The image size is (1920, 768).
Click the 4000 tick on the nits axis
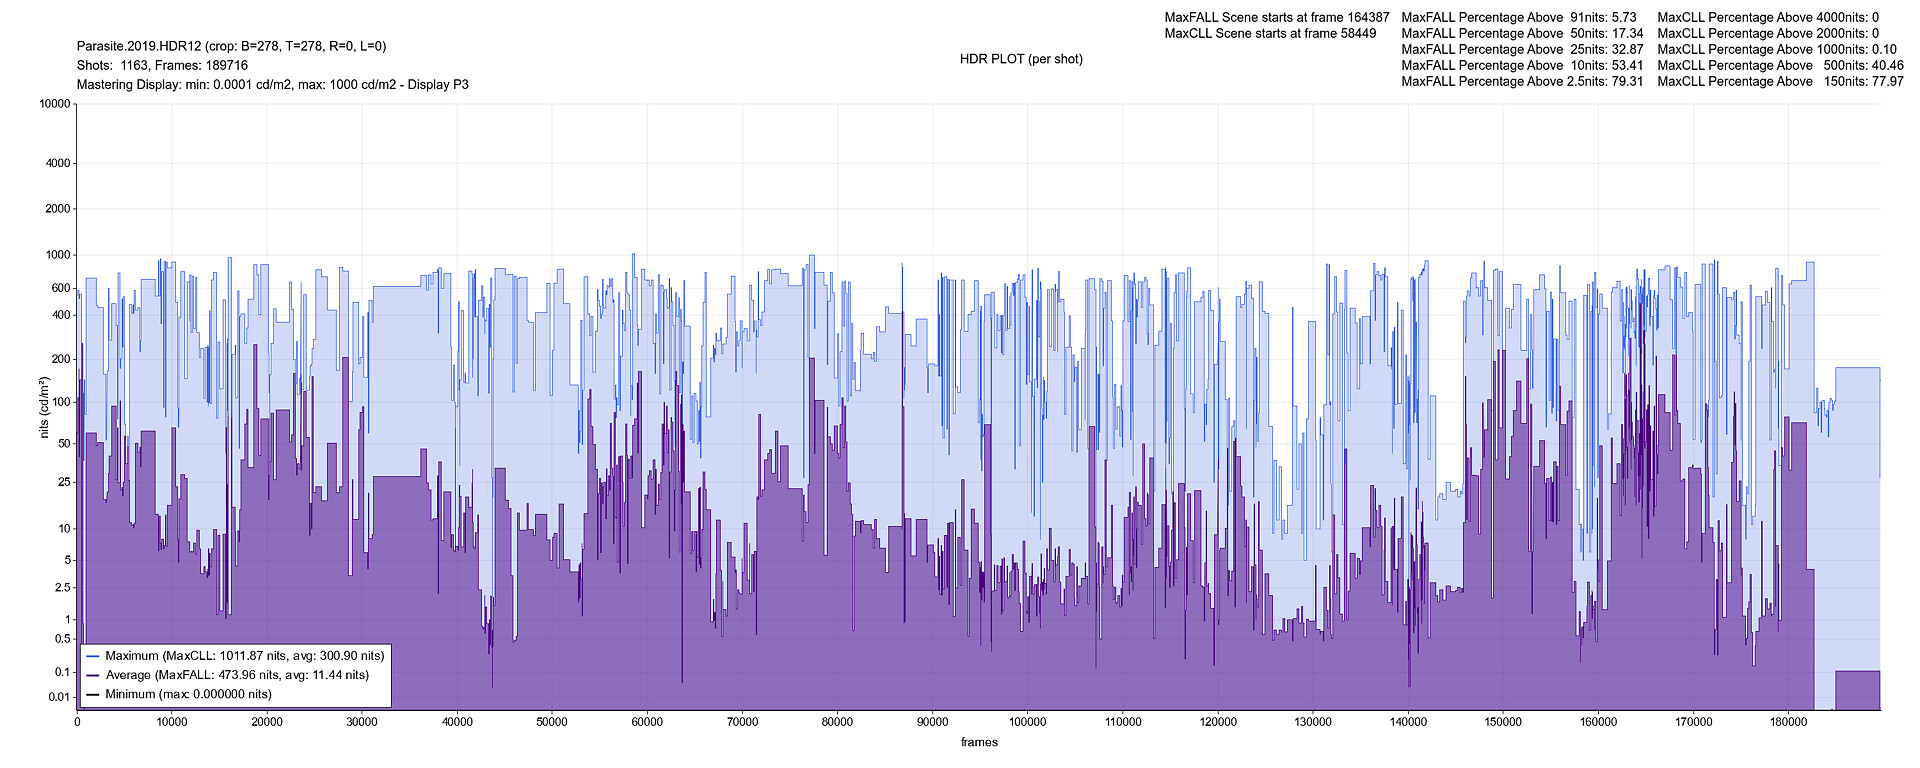click(x=58, y=163)
